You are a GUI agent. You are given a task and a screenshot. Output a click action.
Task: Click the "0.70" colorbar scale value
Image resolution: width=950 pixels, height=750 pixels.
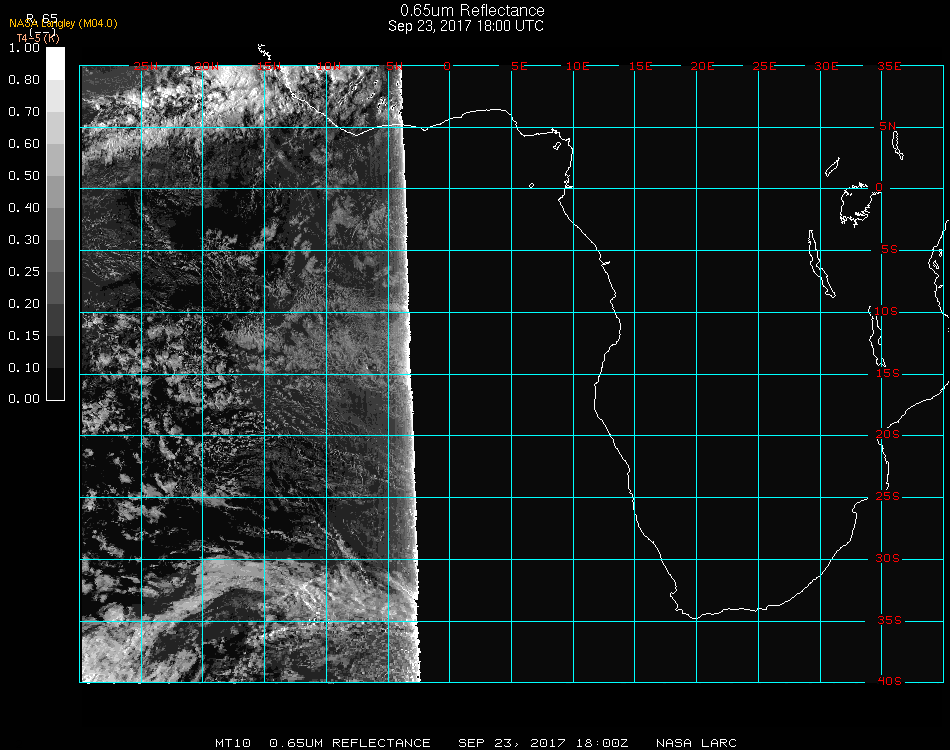coord(24,111)
